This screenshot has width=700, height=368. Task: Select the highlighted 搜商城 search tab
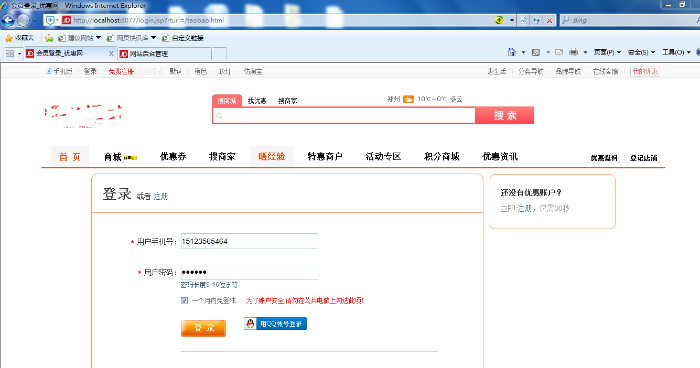click(227, 101)
